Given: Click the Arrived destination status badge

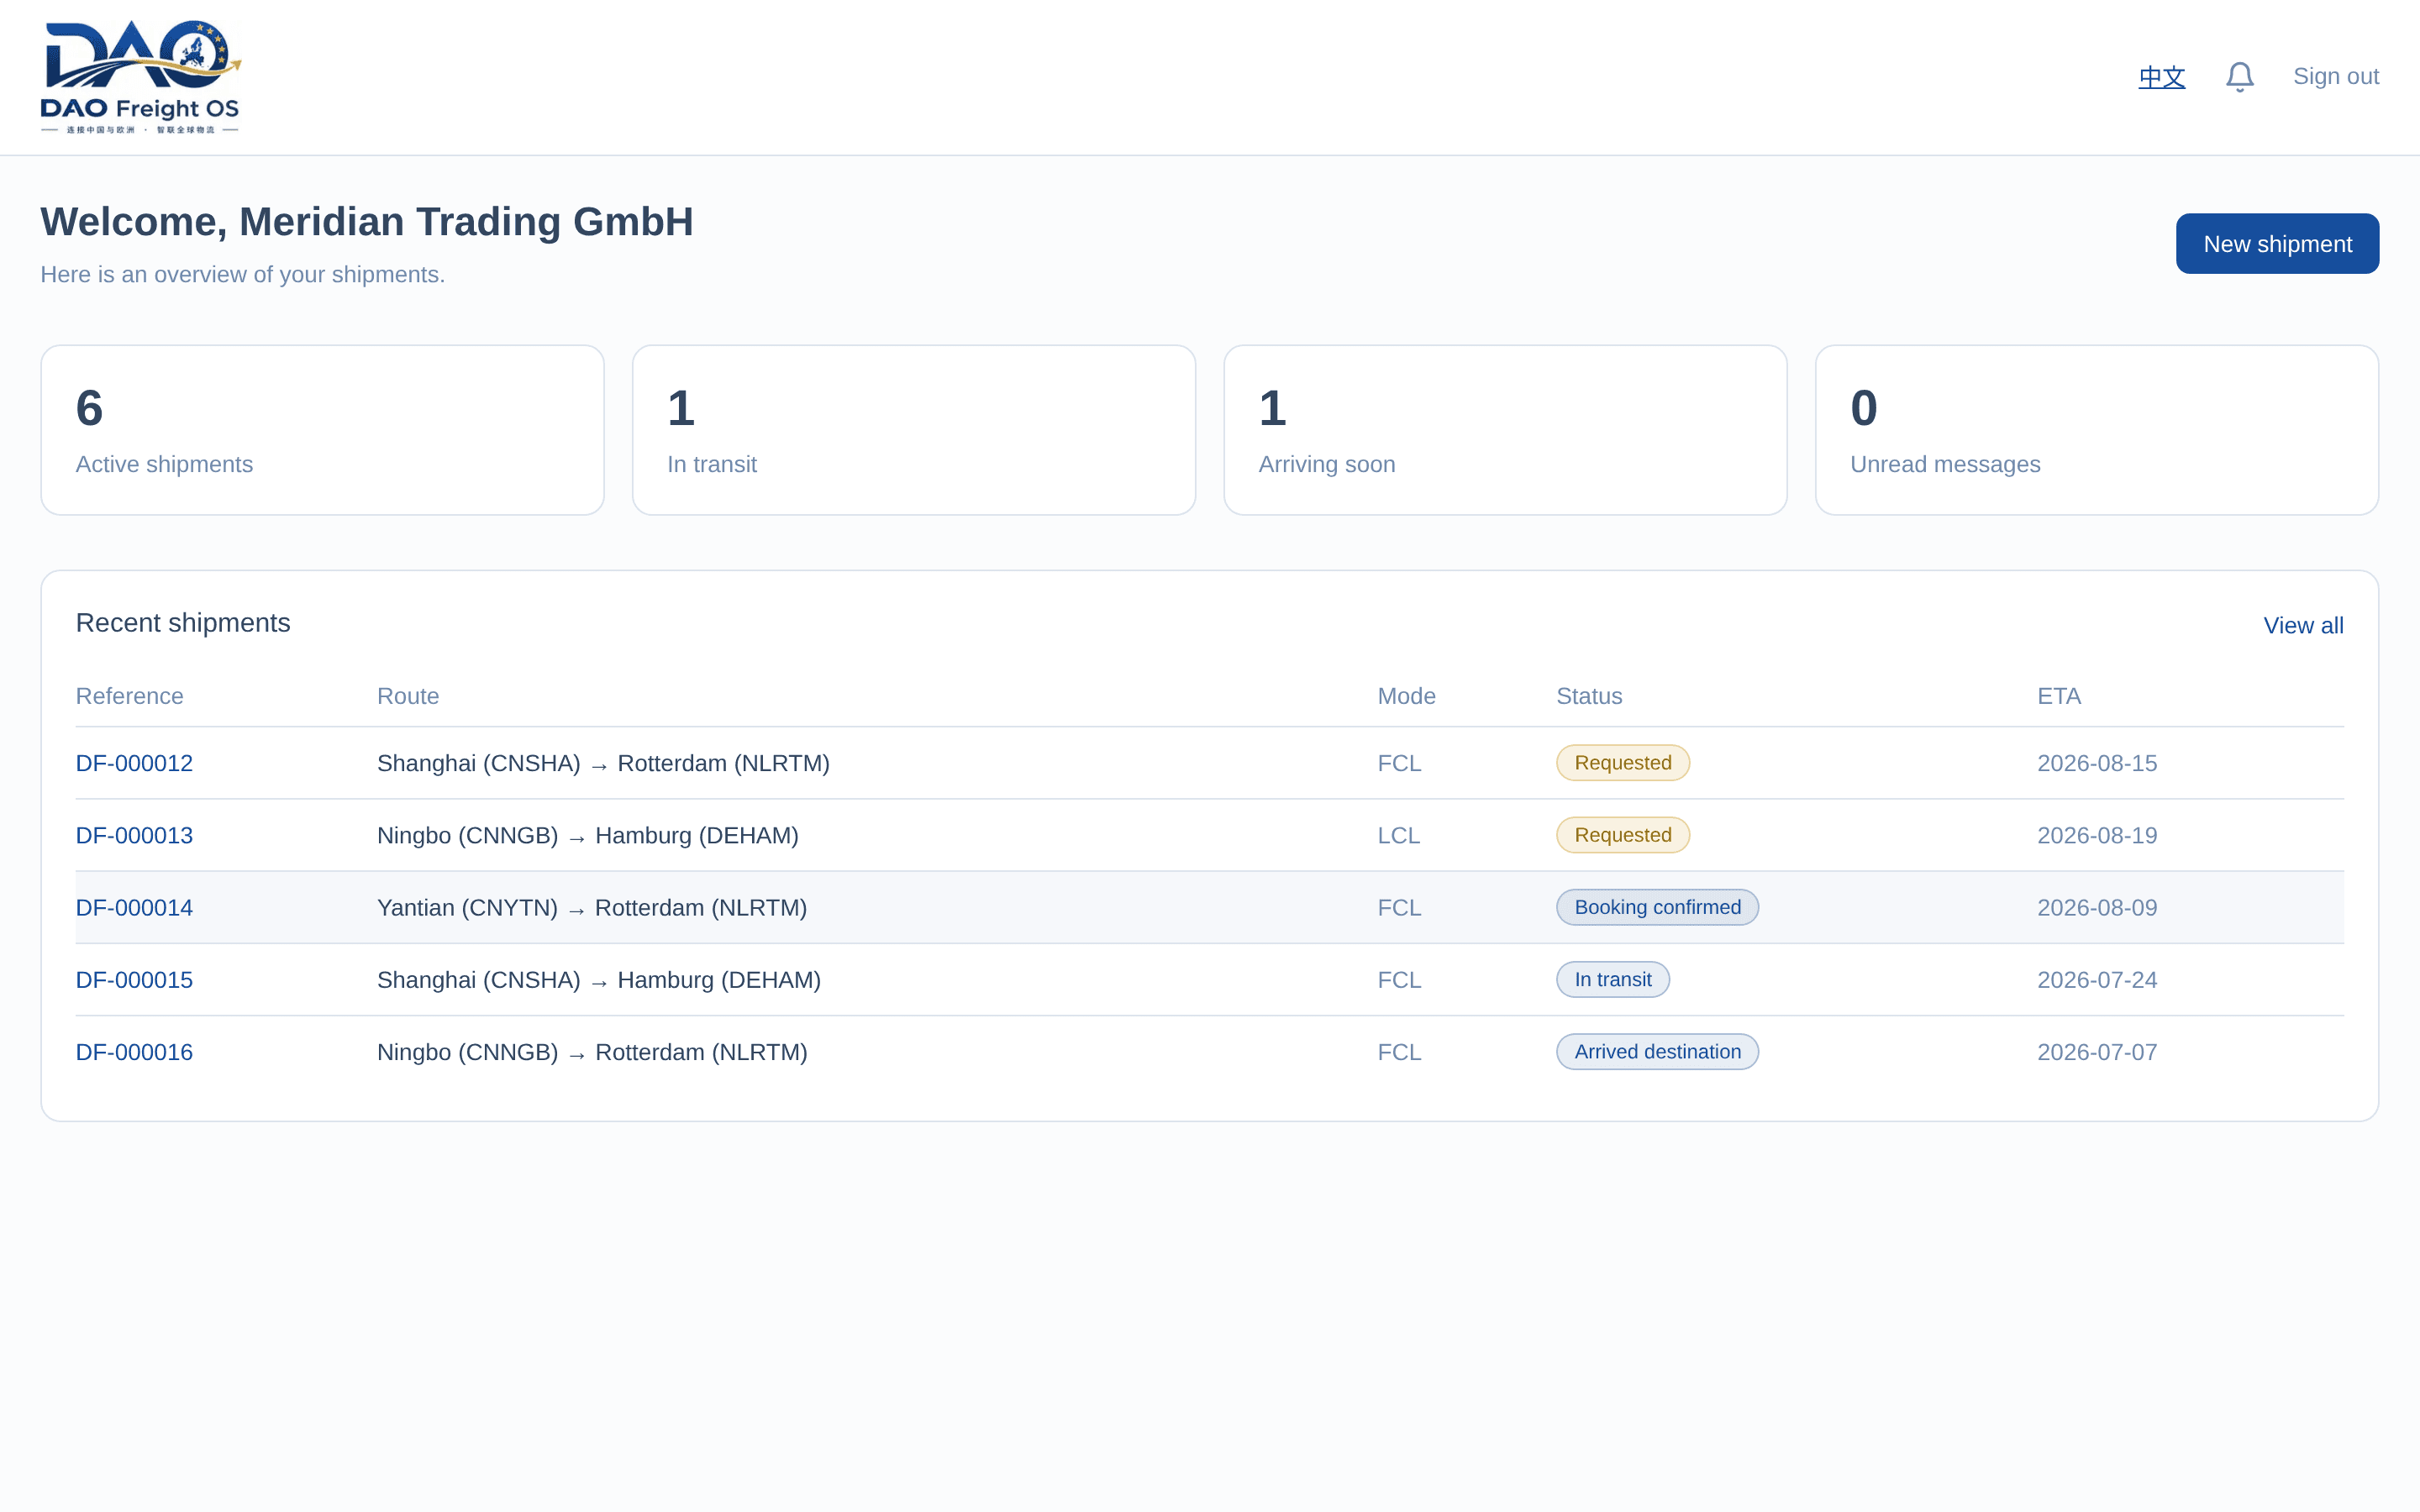Looking at the screenshot, I should tap(1657, 1052).
